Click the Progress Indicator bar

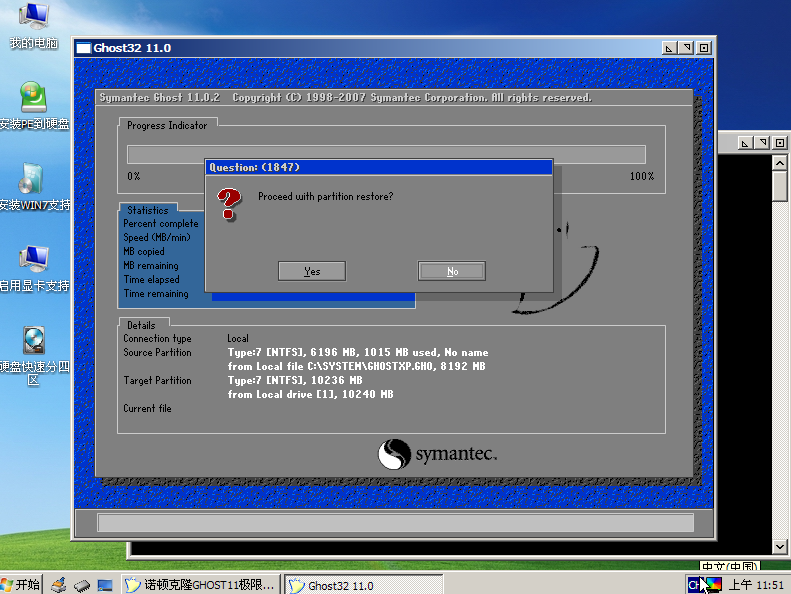click(x=386, y=154)
